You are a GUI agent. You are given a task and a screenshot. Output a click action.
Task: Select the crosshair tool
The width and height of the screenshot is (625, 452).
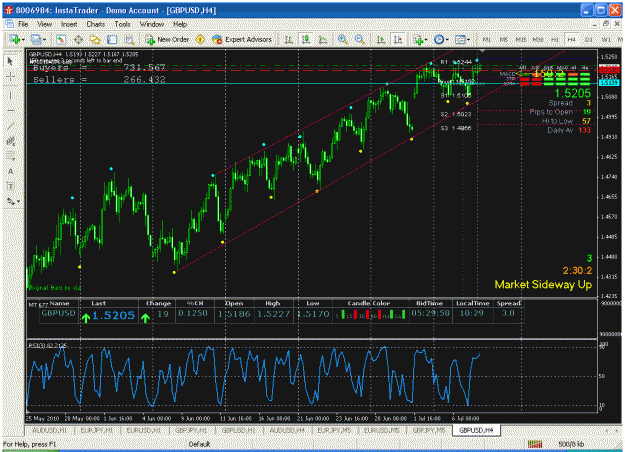coord(10,77)
